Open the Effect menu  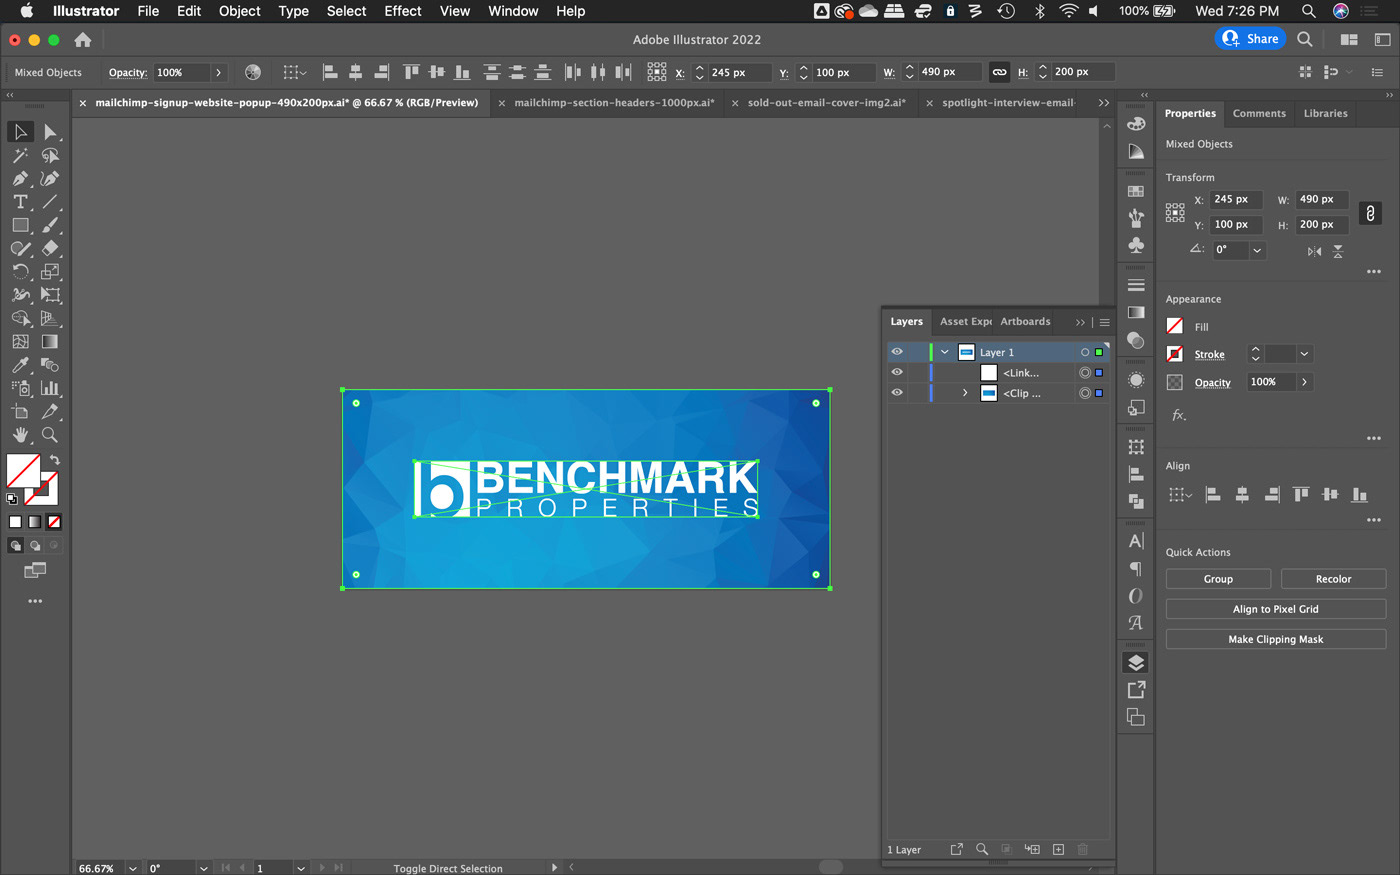(x=403, y=11)
